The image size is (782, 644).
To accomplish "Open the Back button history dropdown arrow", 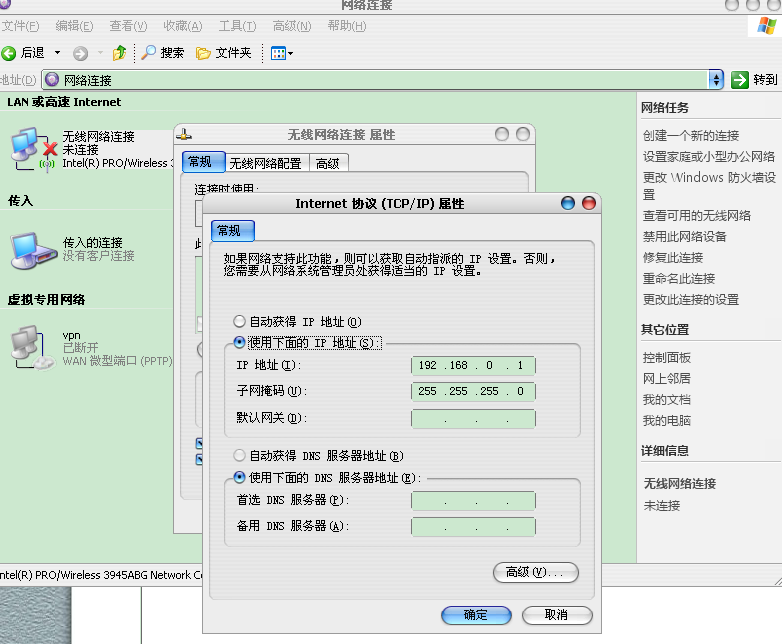I will (57, 53).
